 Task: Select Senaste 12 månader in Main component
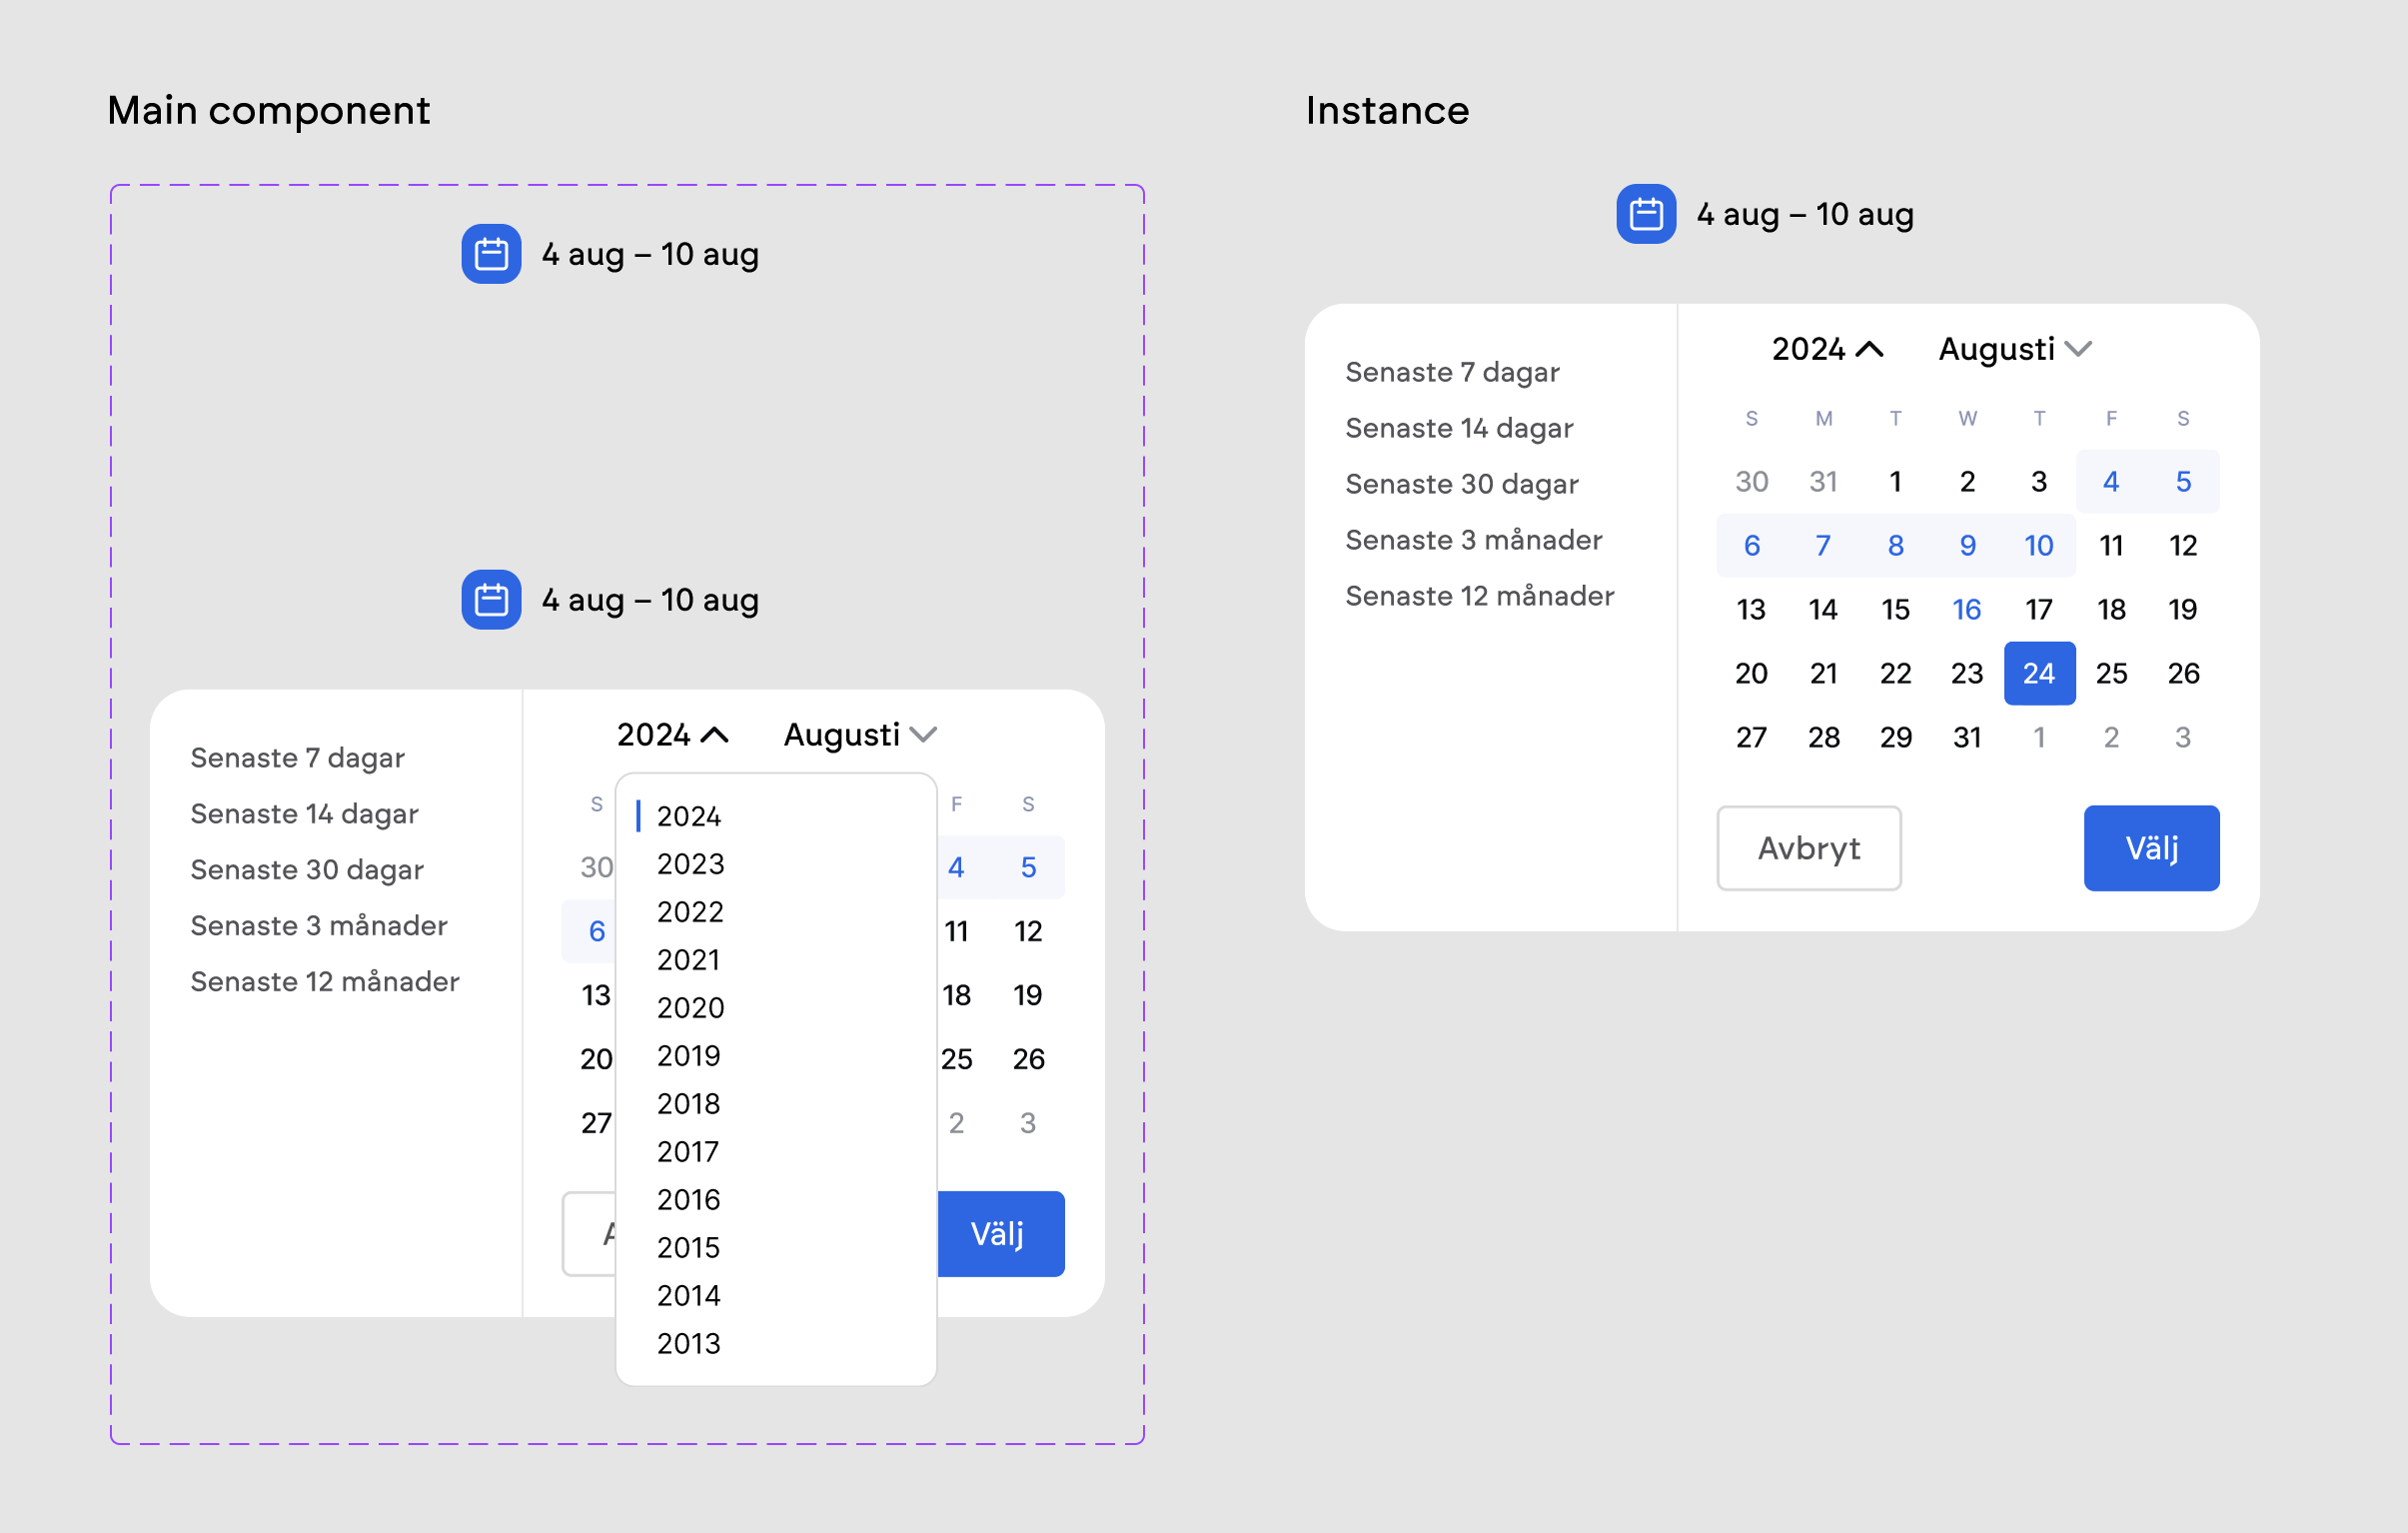click(325, 982)
